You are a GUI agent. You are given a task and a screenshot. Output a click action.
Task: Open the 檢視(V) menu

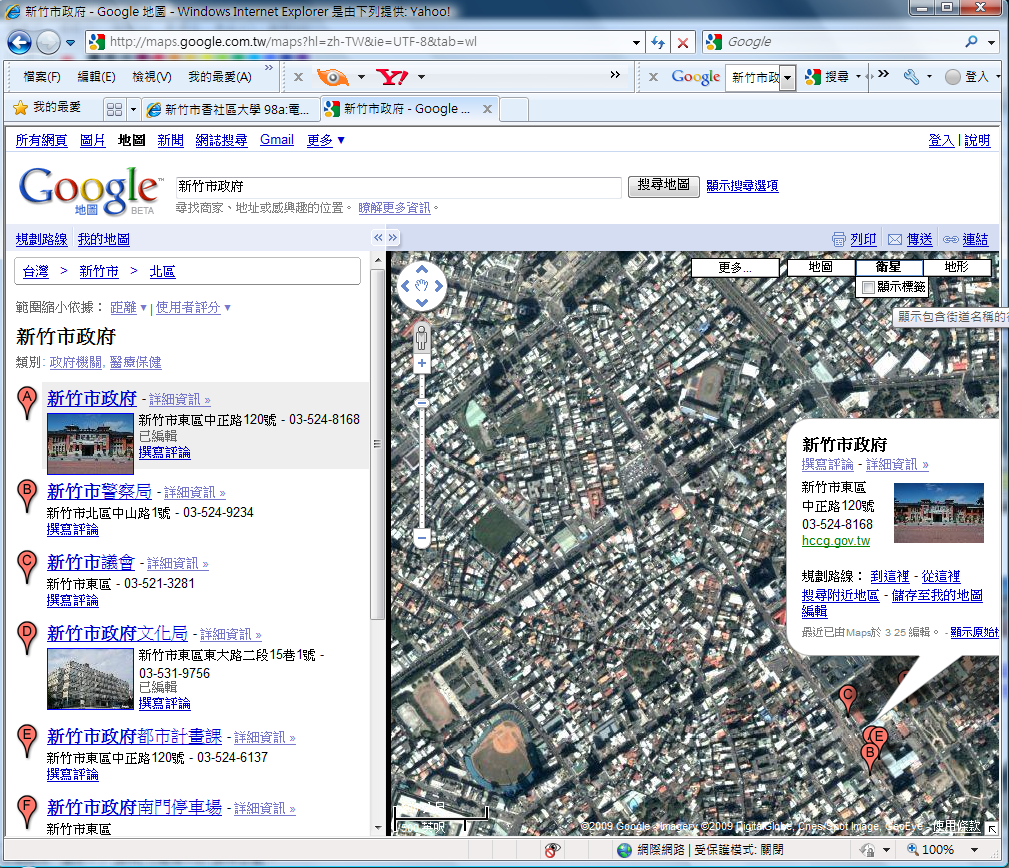[x=152, y=77]
